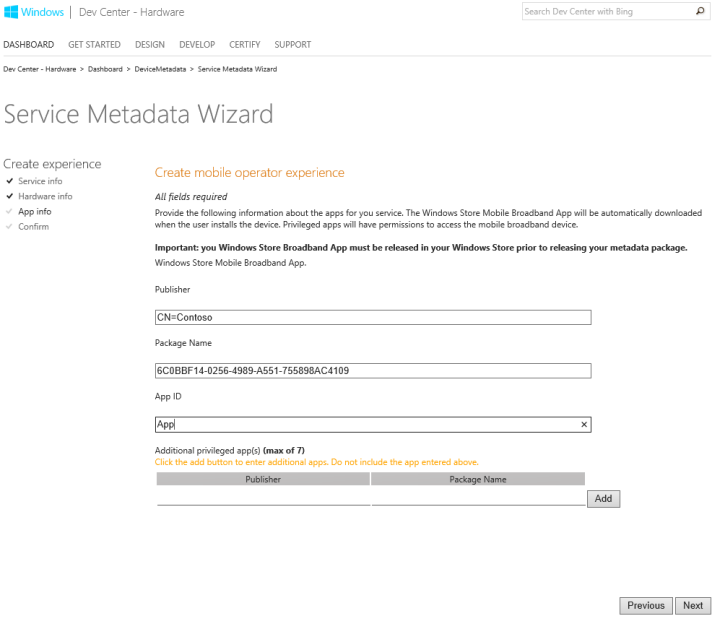This screenshot has height=621, width=720.
Task: Go to DeviceMetadata breadcrumb link
Action: click(160, 69)
